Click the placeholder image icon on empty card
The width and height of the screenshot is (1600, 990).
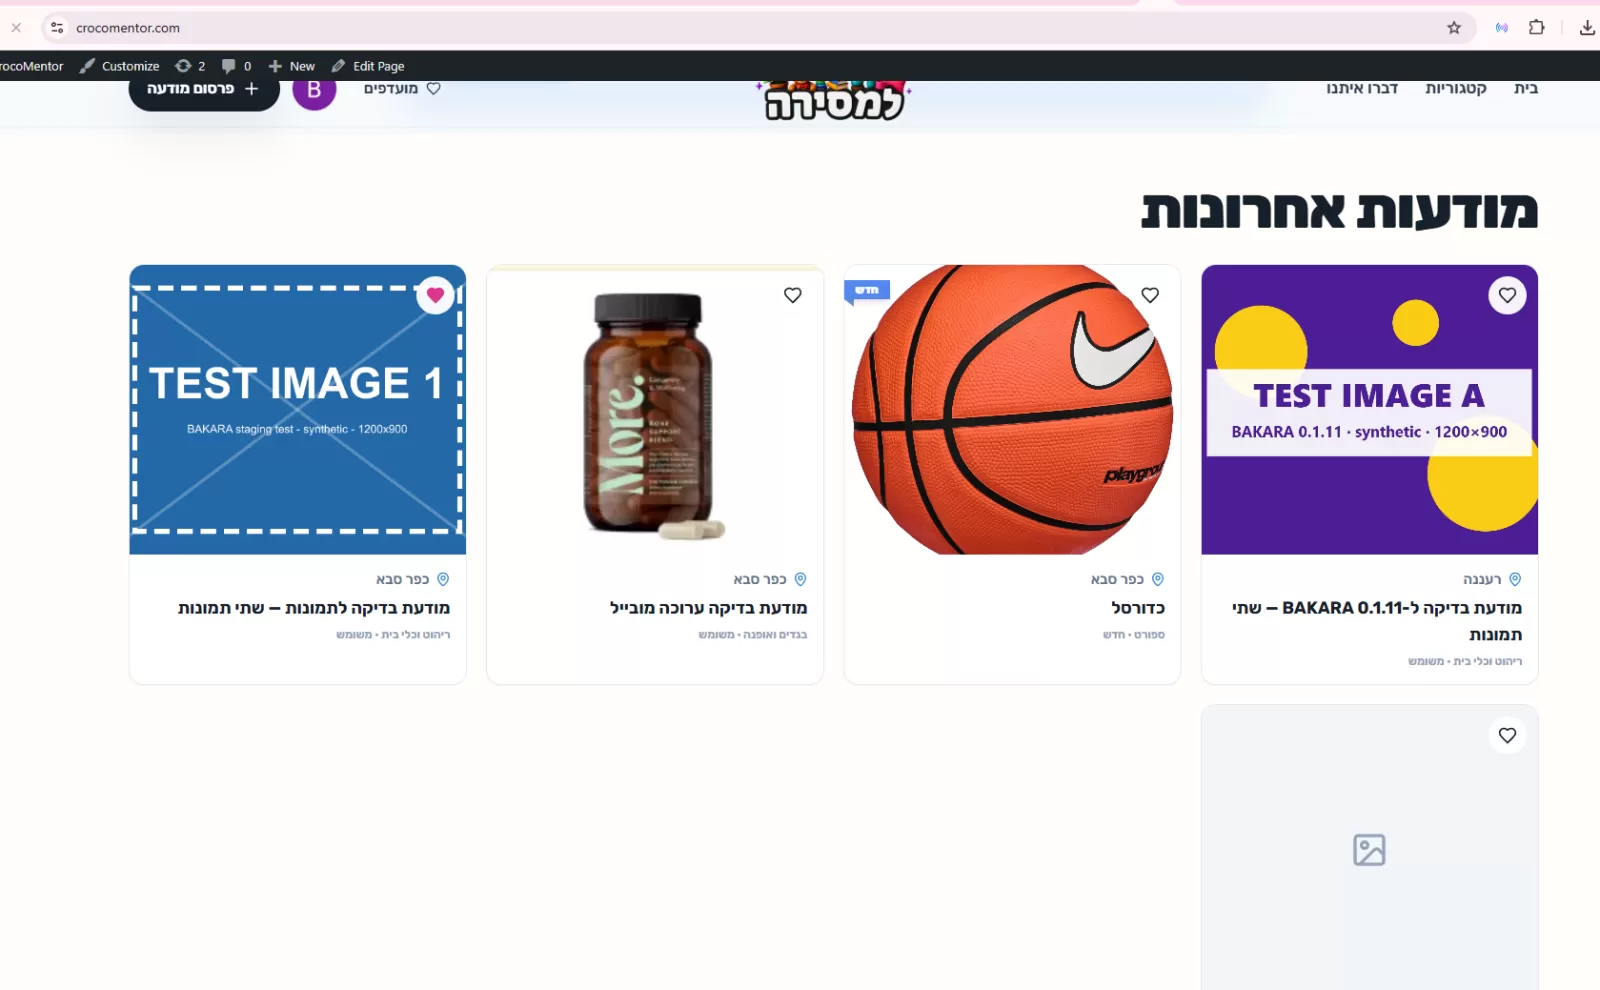click(1369, 850)
